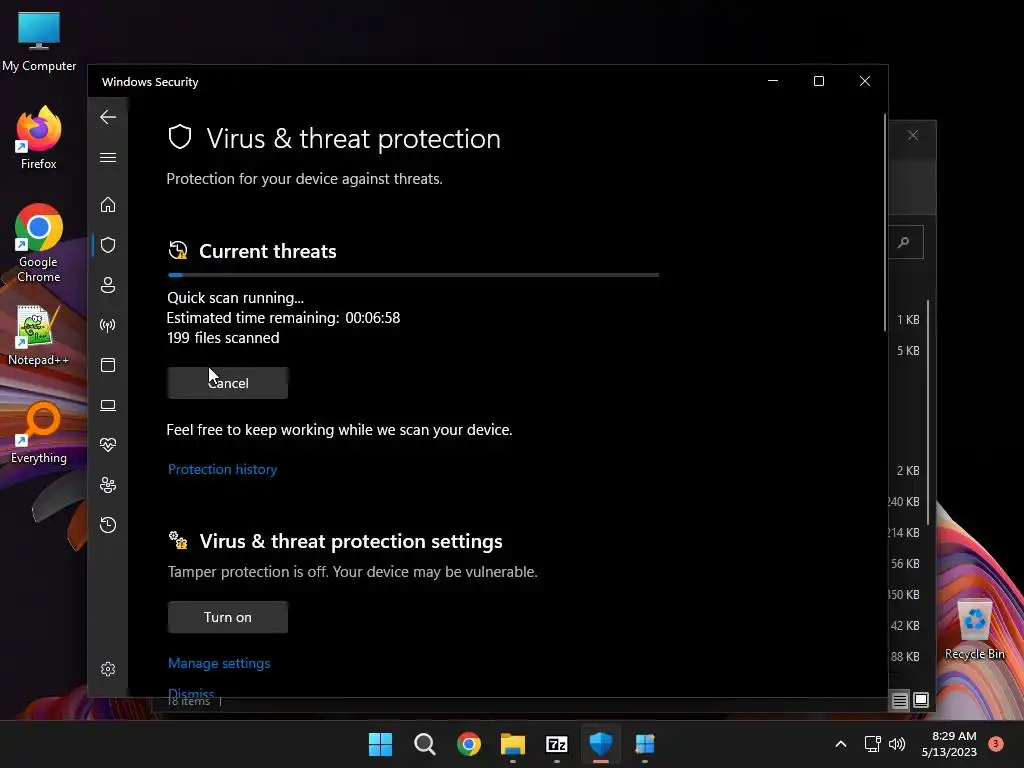
Task: Select Google Chrome desktop shortcut
Action: [x=39, y=243]
